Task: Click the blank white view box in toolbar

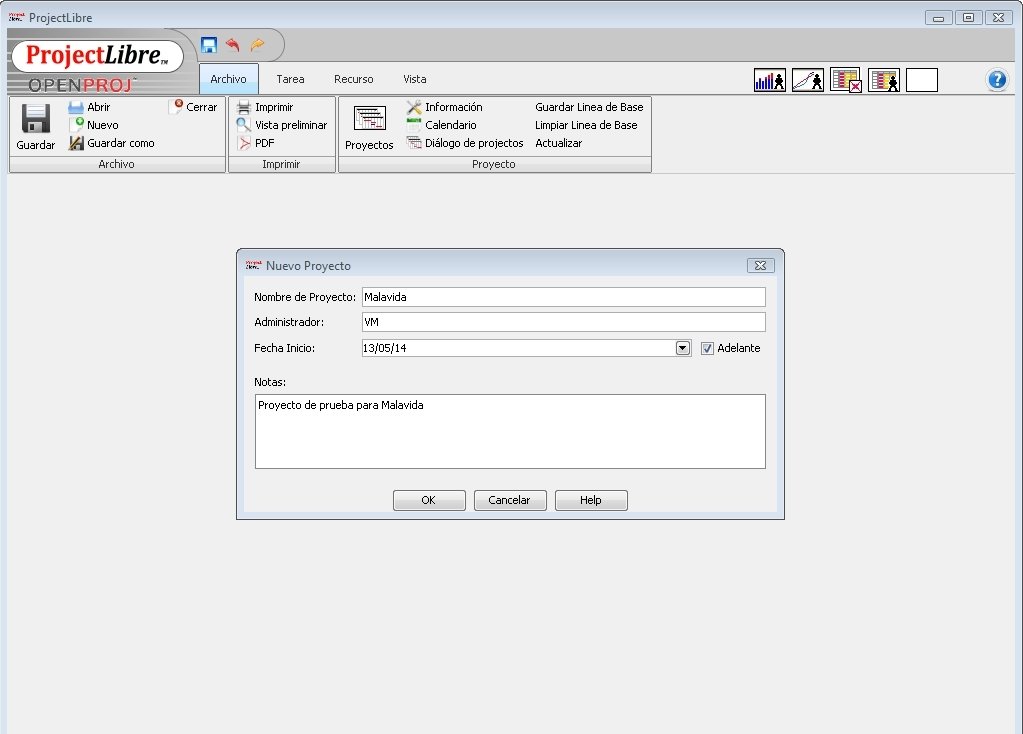Action: [922, 80]
